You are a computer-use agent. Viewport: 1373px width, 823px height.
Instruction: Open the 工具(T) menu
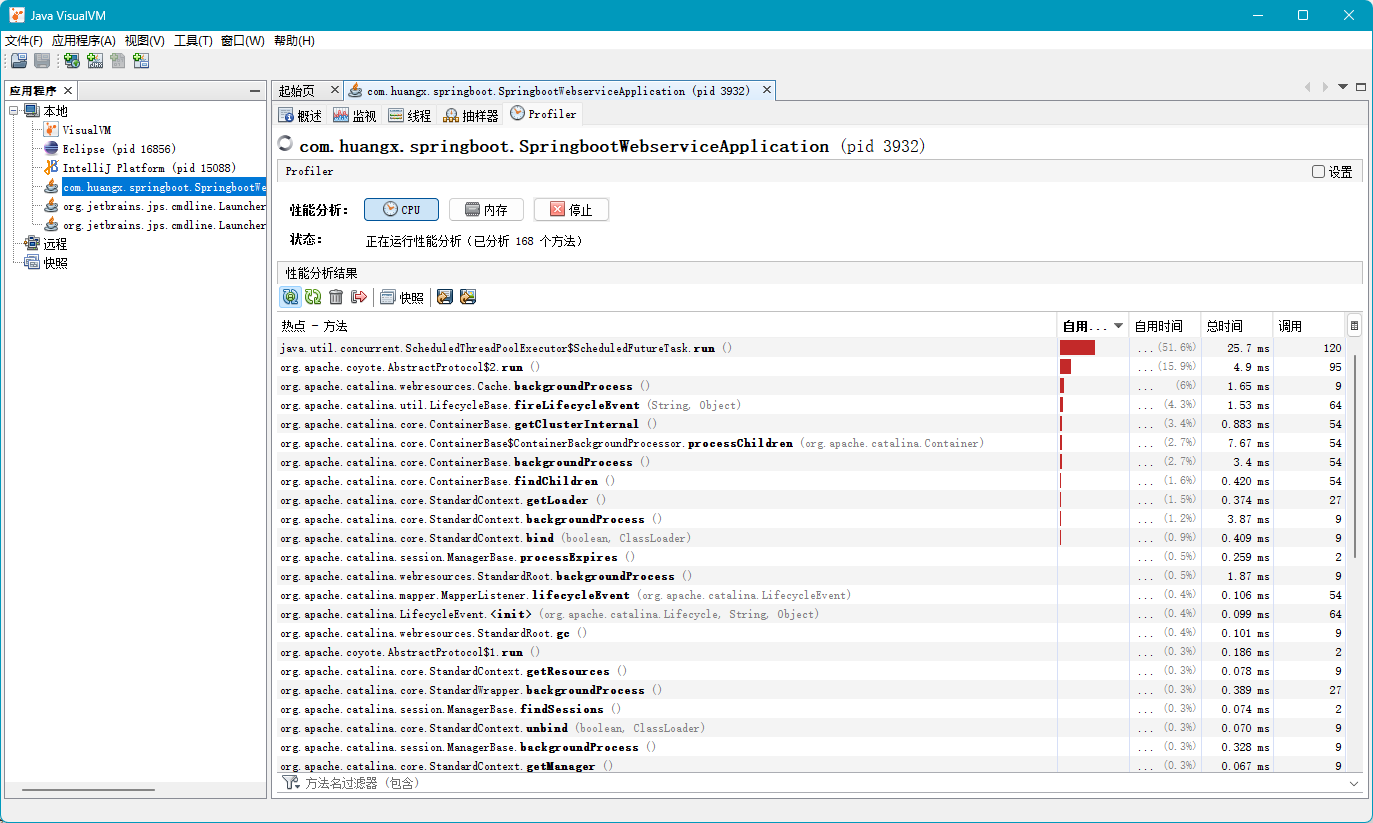click(193, 41)
